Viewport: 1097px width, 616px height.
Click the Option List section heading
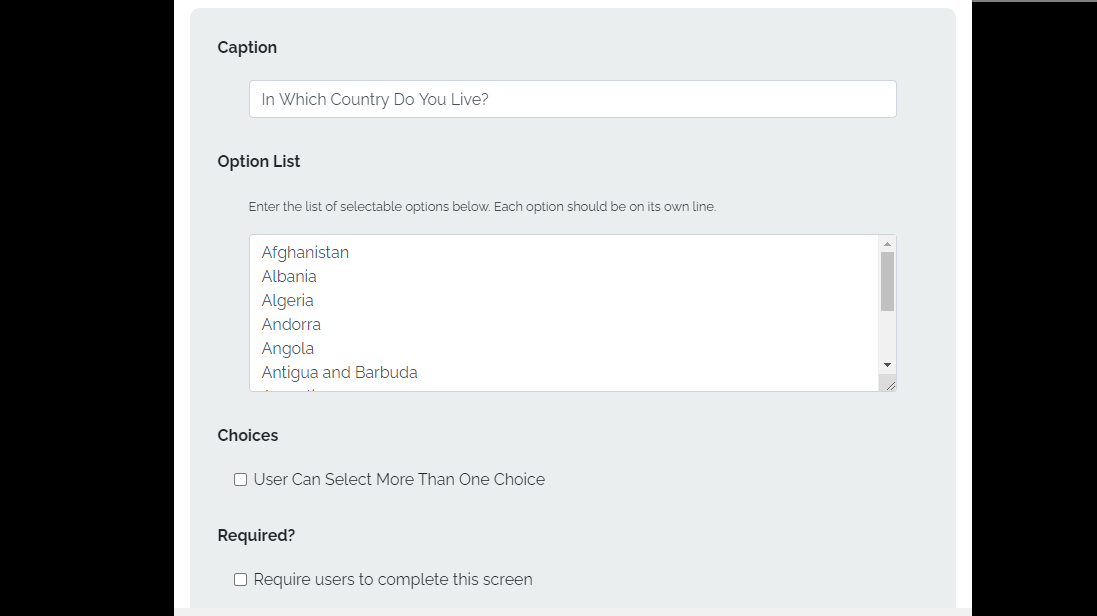[x=259, y=162]
